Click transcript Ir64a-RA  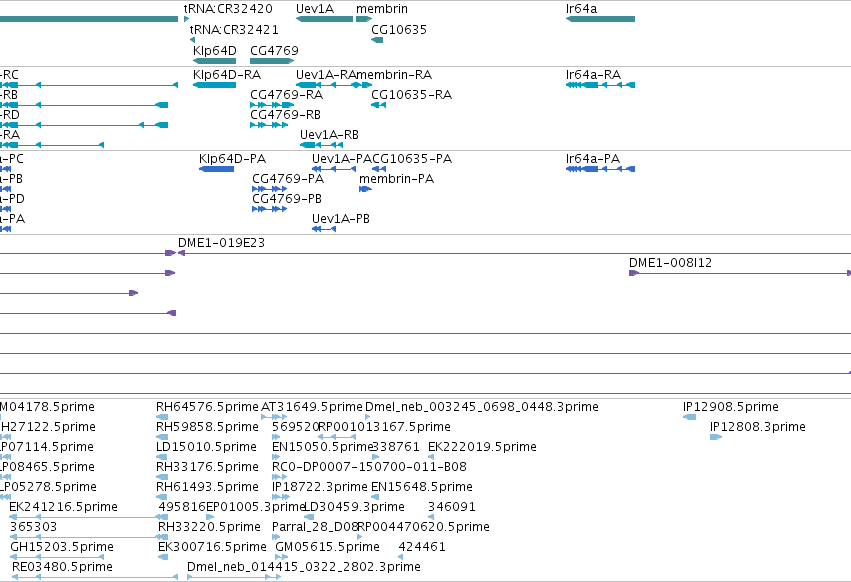[x=600, y=85]
